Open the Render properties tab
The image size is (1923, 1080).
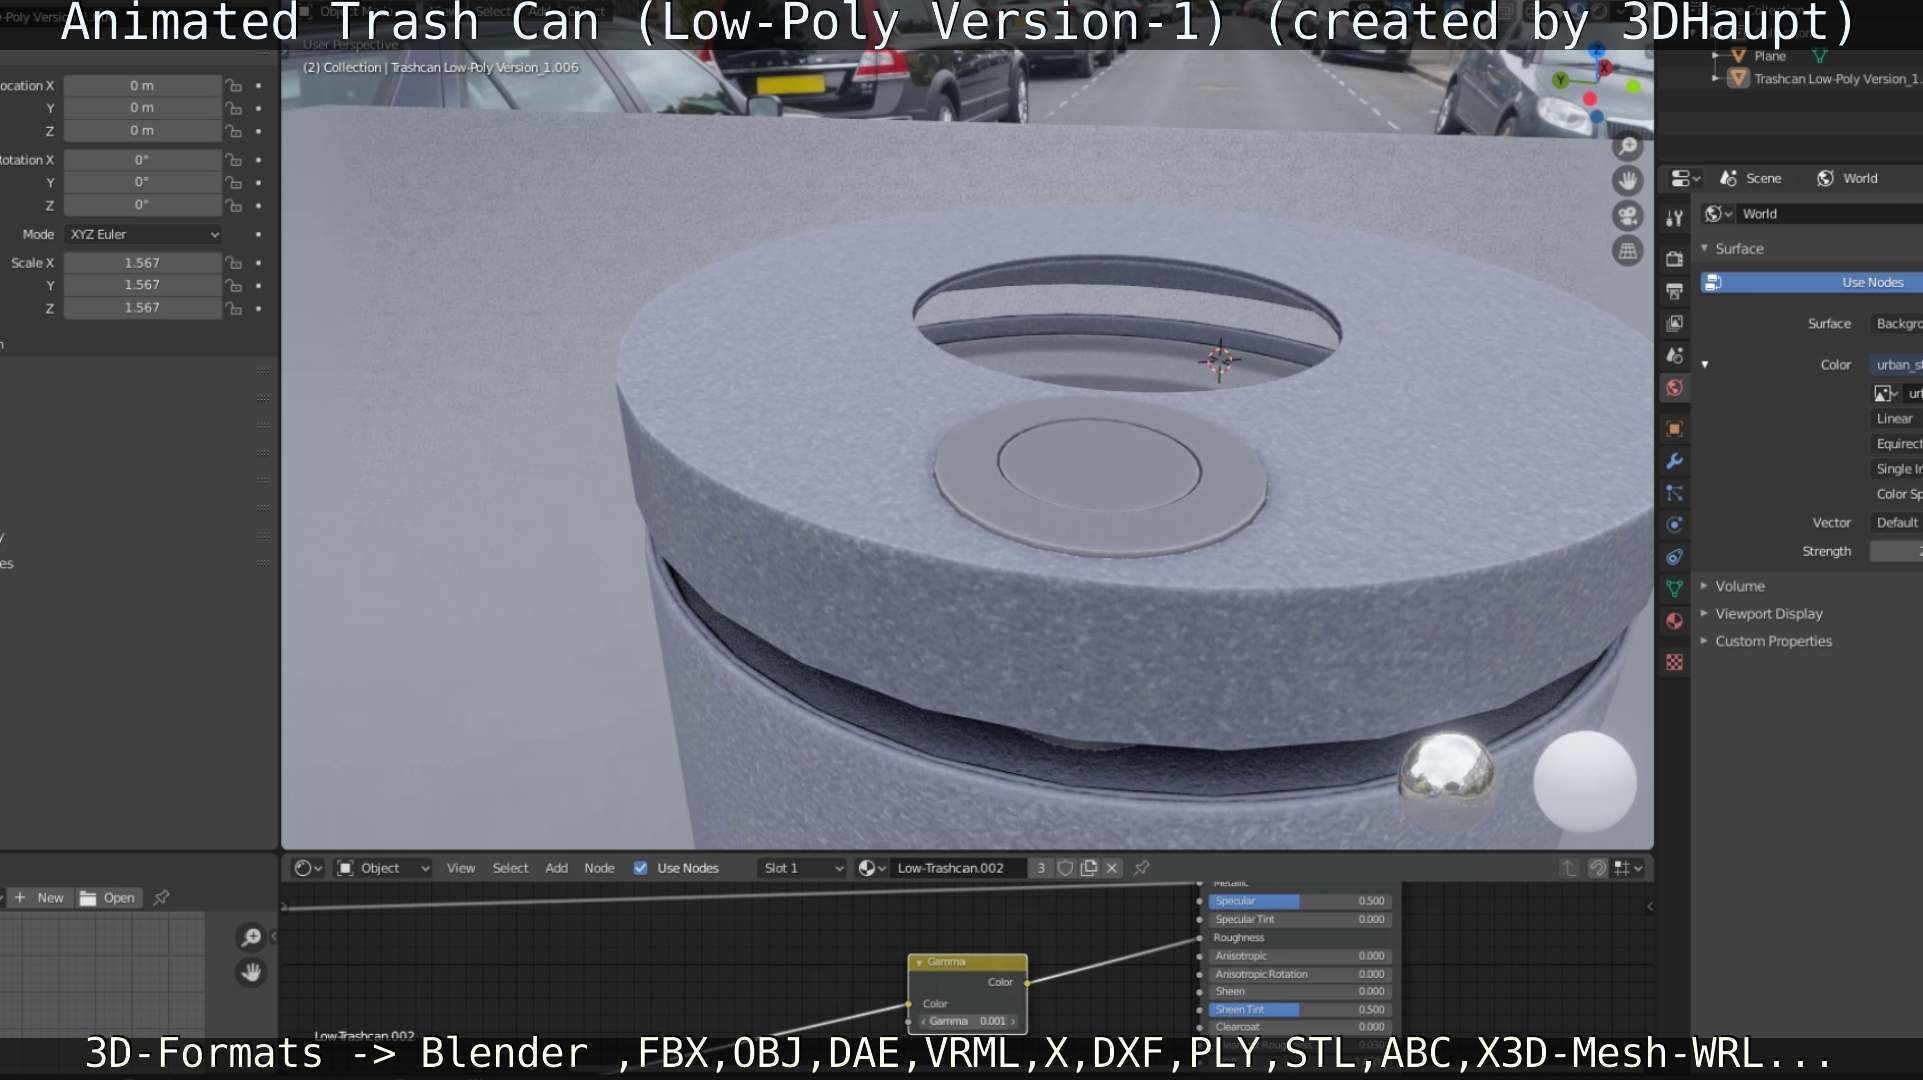(1674, 259)
